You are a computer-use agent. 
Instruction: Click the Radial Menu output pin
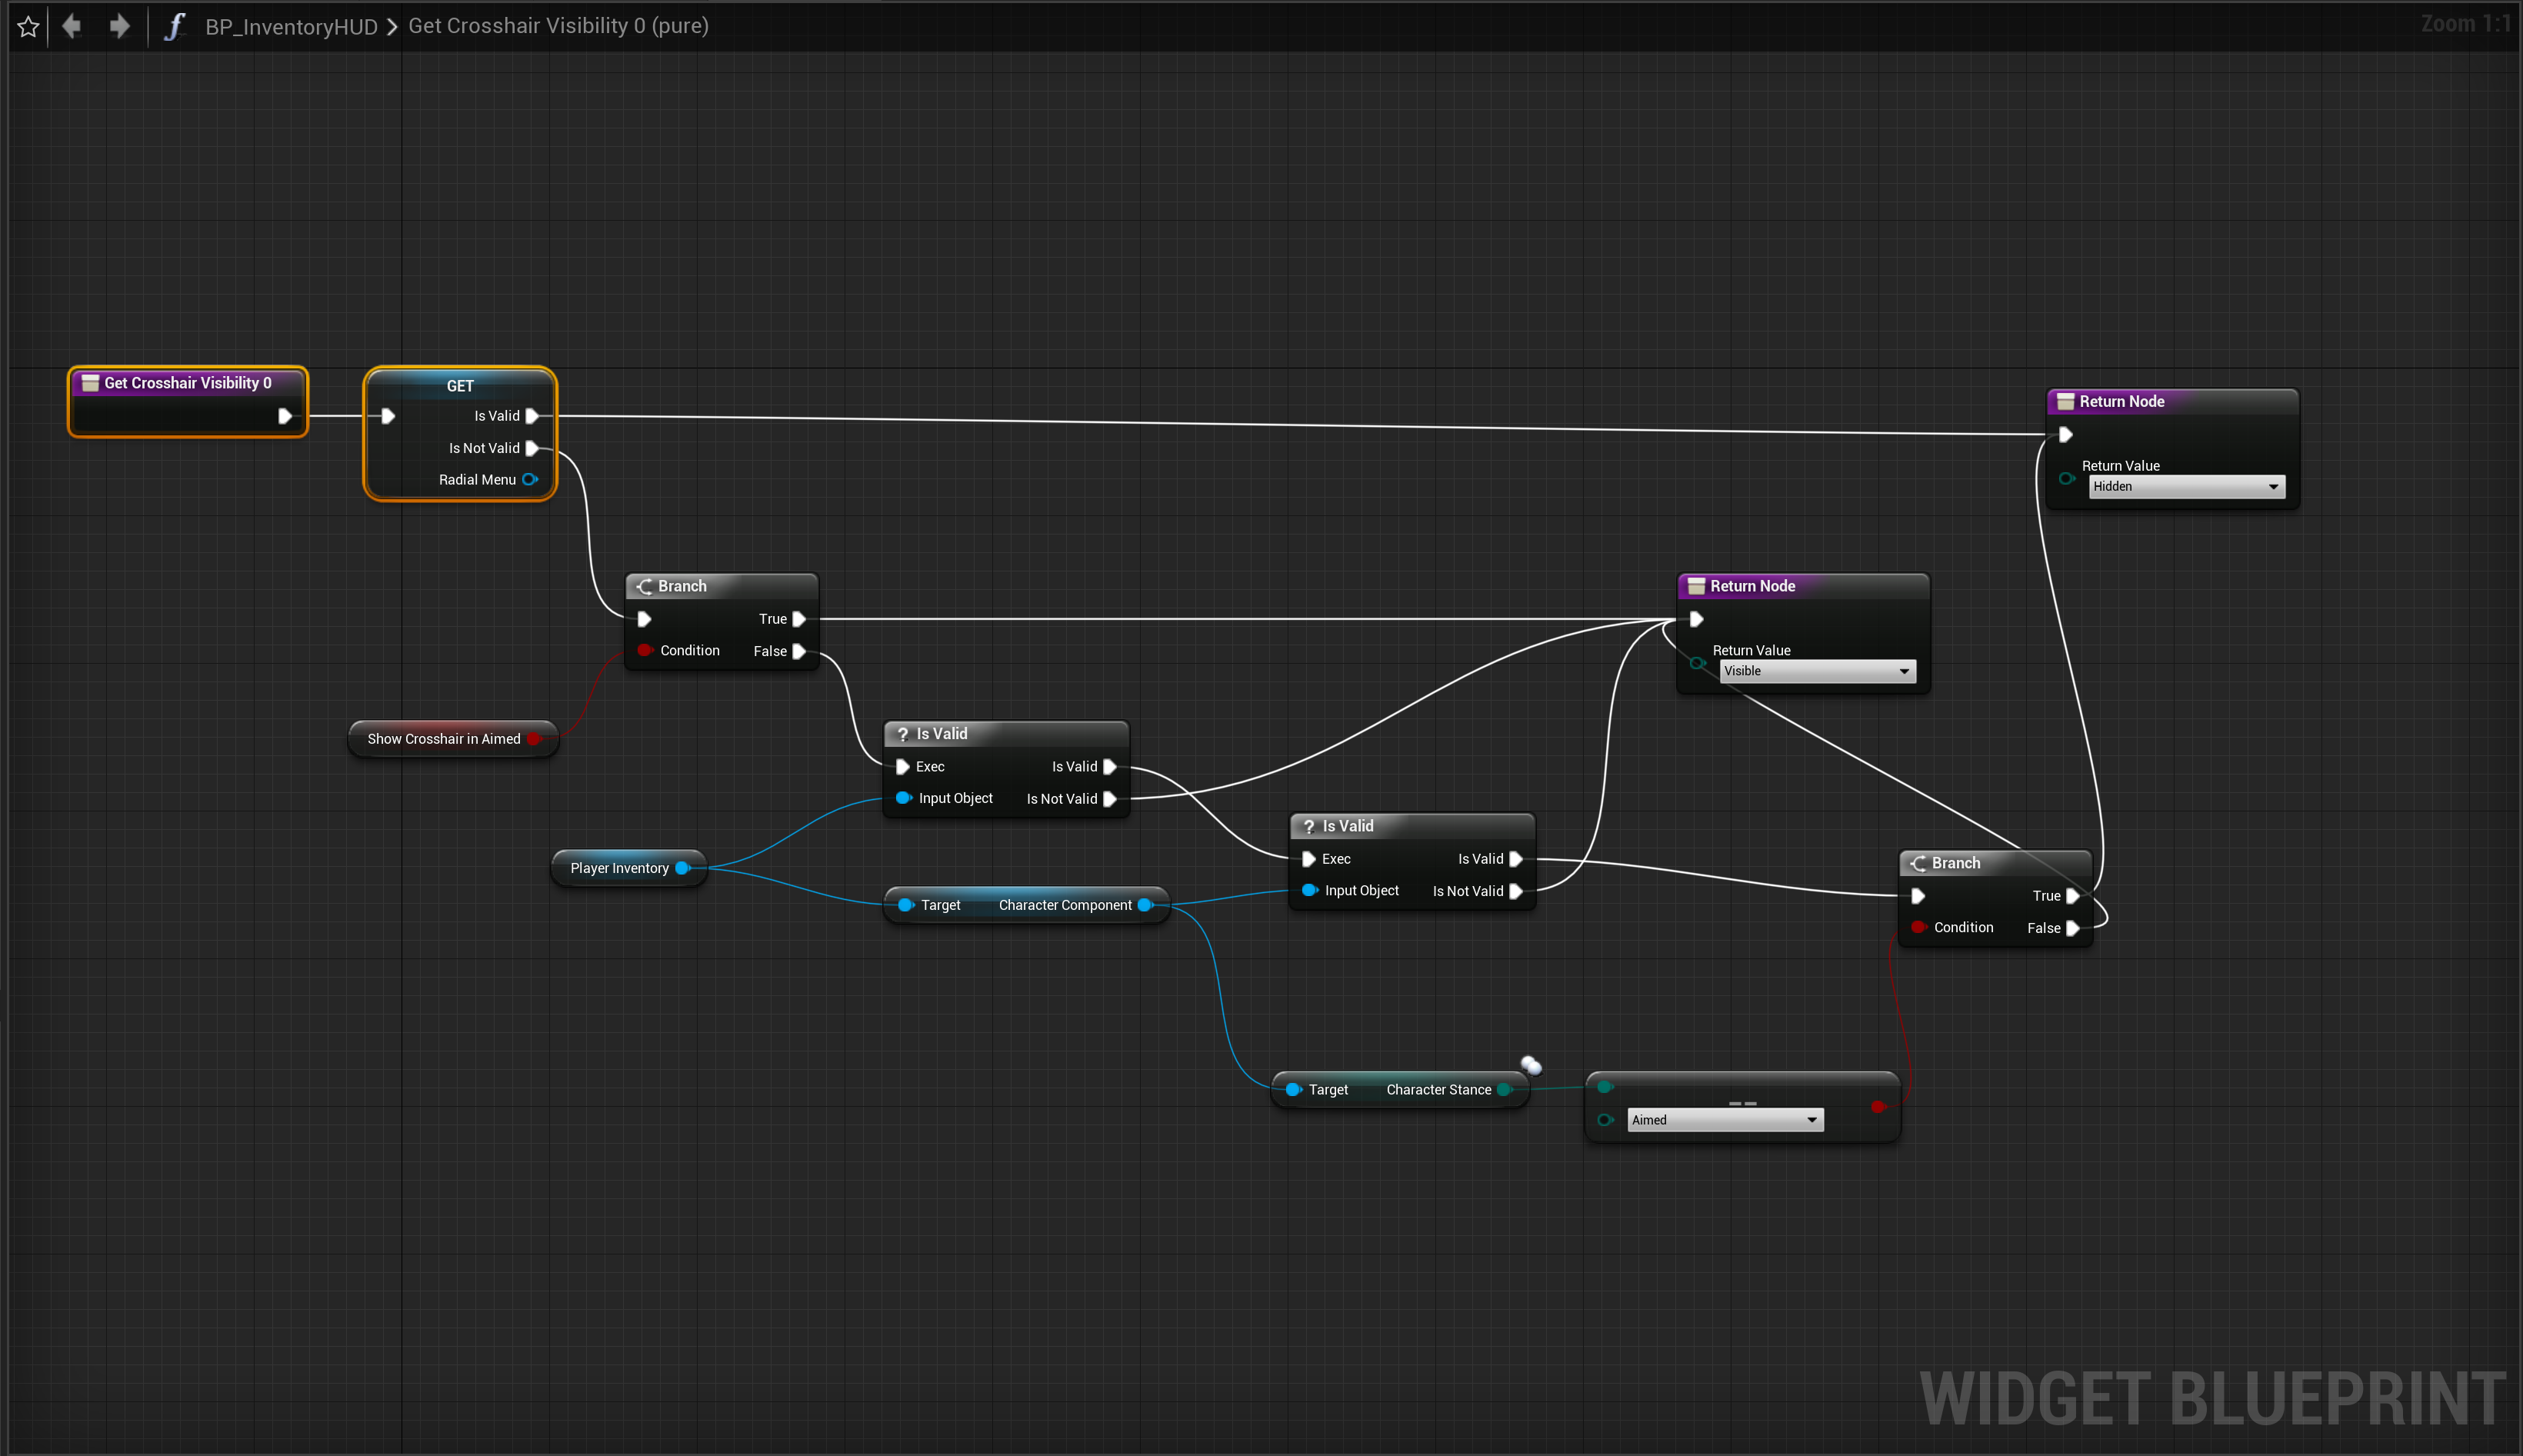[530, 480]
